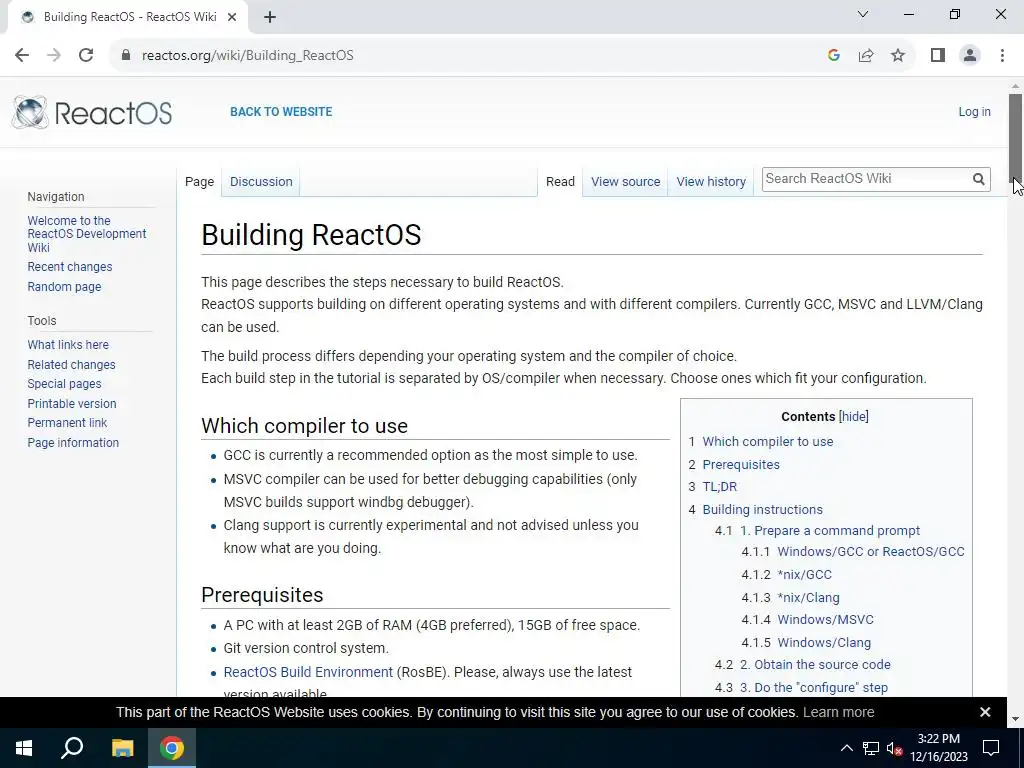Open the notification center icon
1024x768 pixels.
point(991,748)
